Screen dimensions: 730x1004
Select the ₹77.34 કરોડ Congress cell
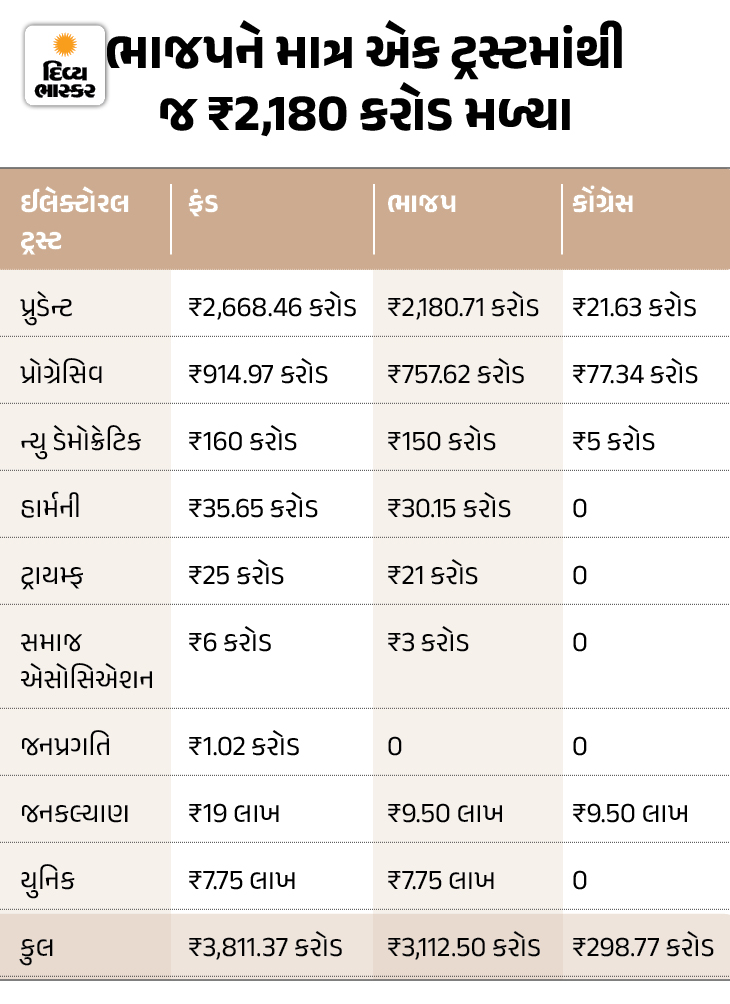pyautogui.click(x=635, y=374)
